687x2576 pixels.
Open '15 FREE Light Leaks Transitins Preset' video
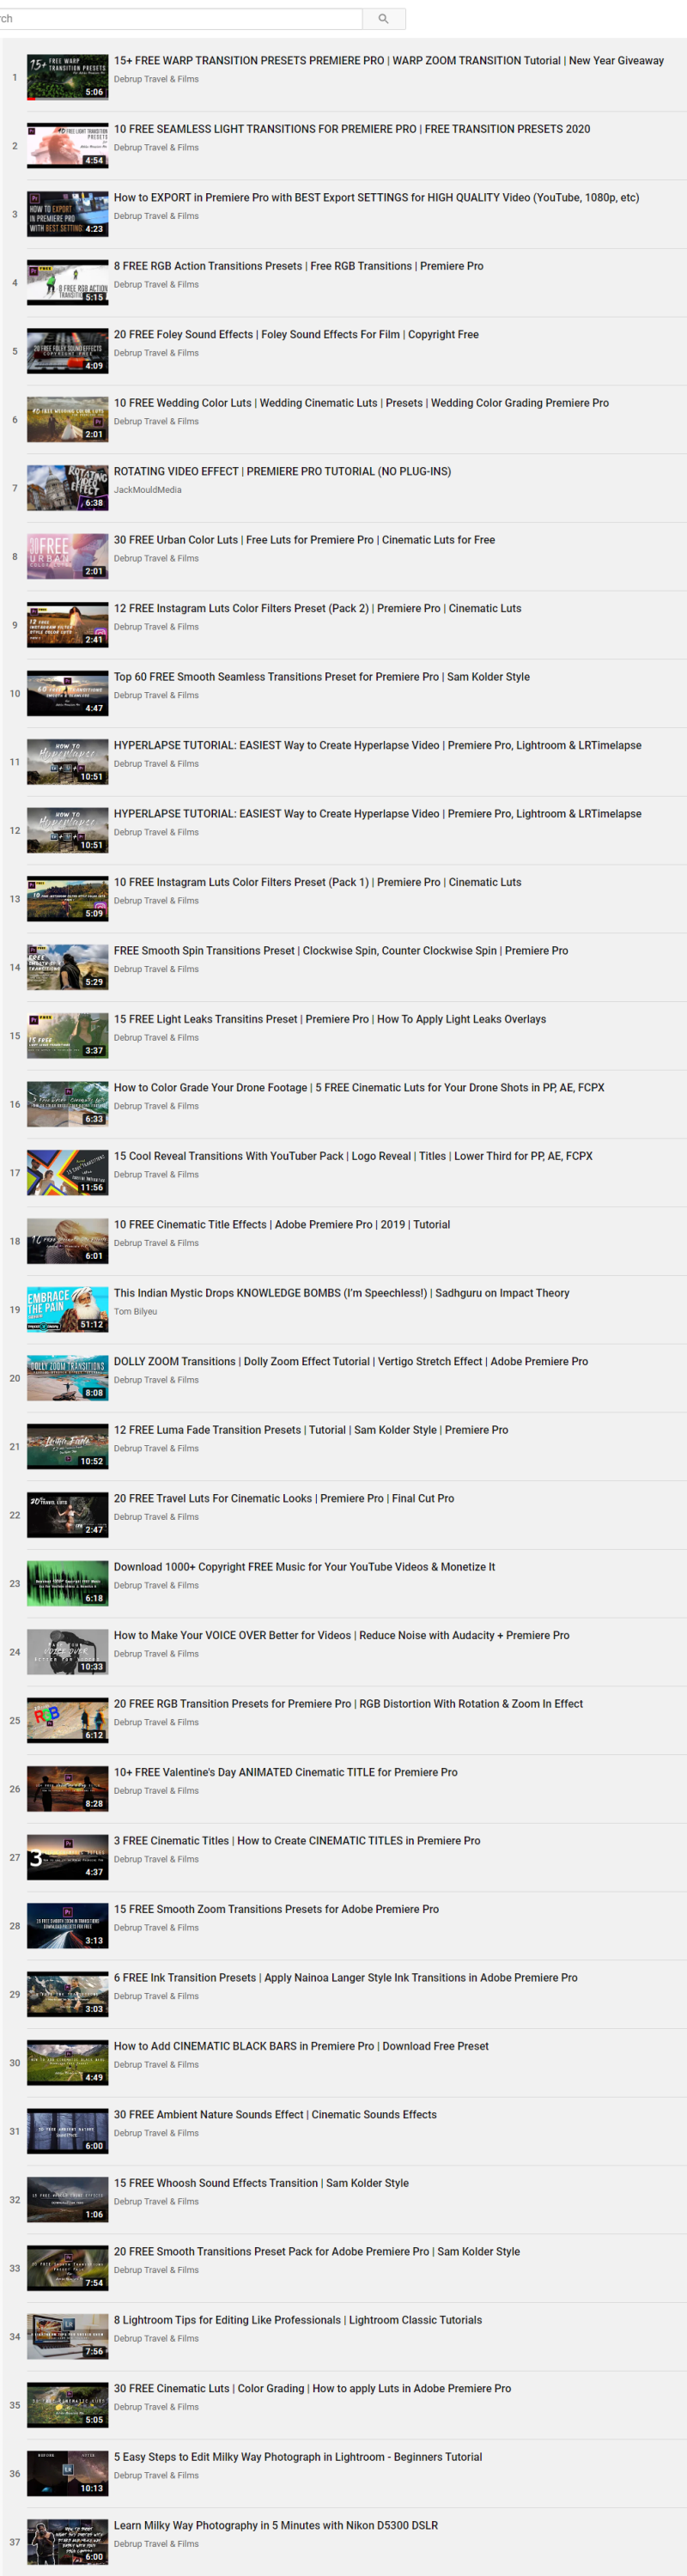(x=330, y=1020)
